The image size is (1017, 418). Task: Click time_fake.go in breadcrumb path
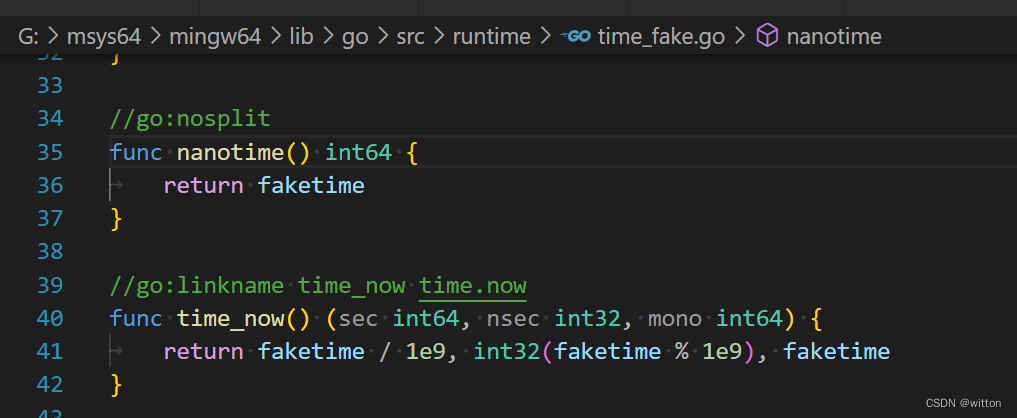662,37
